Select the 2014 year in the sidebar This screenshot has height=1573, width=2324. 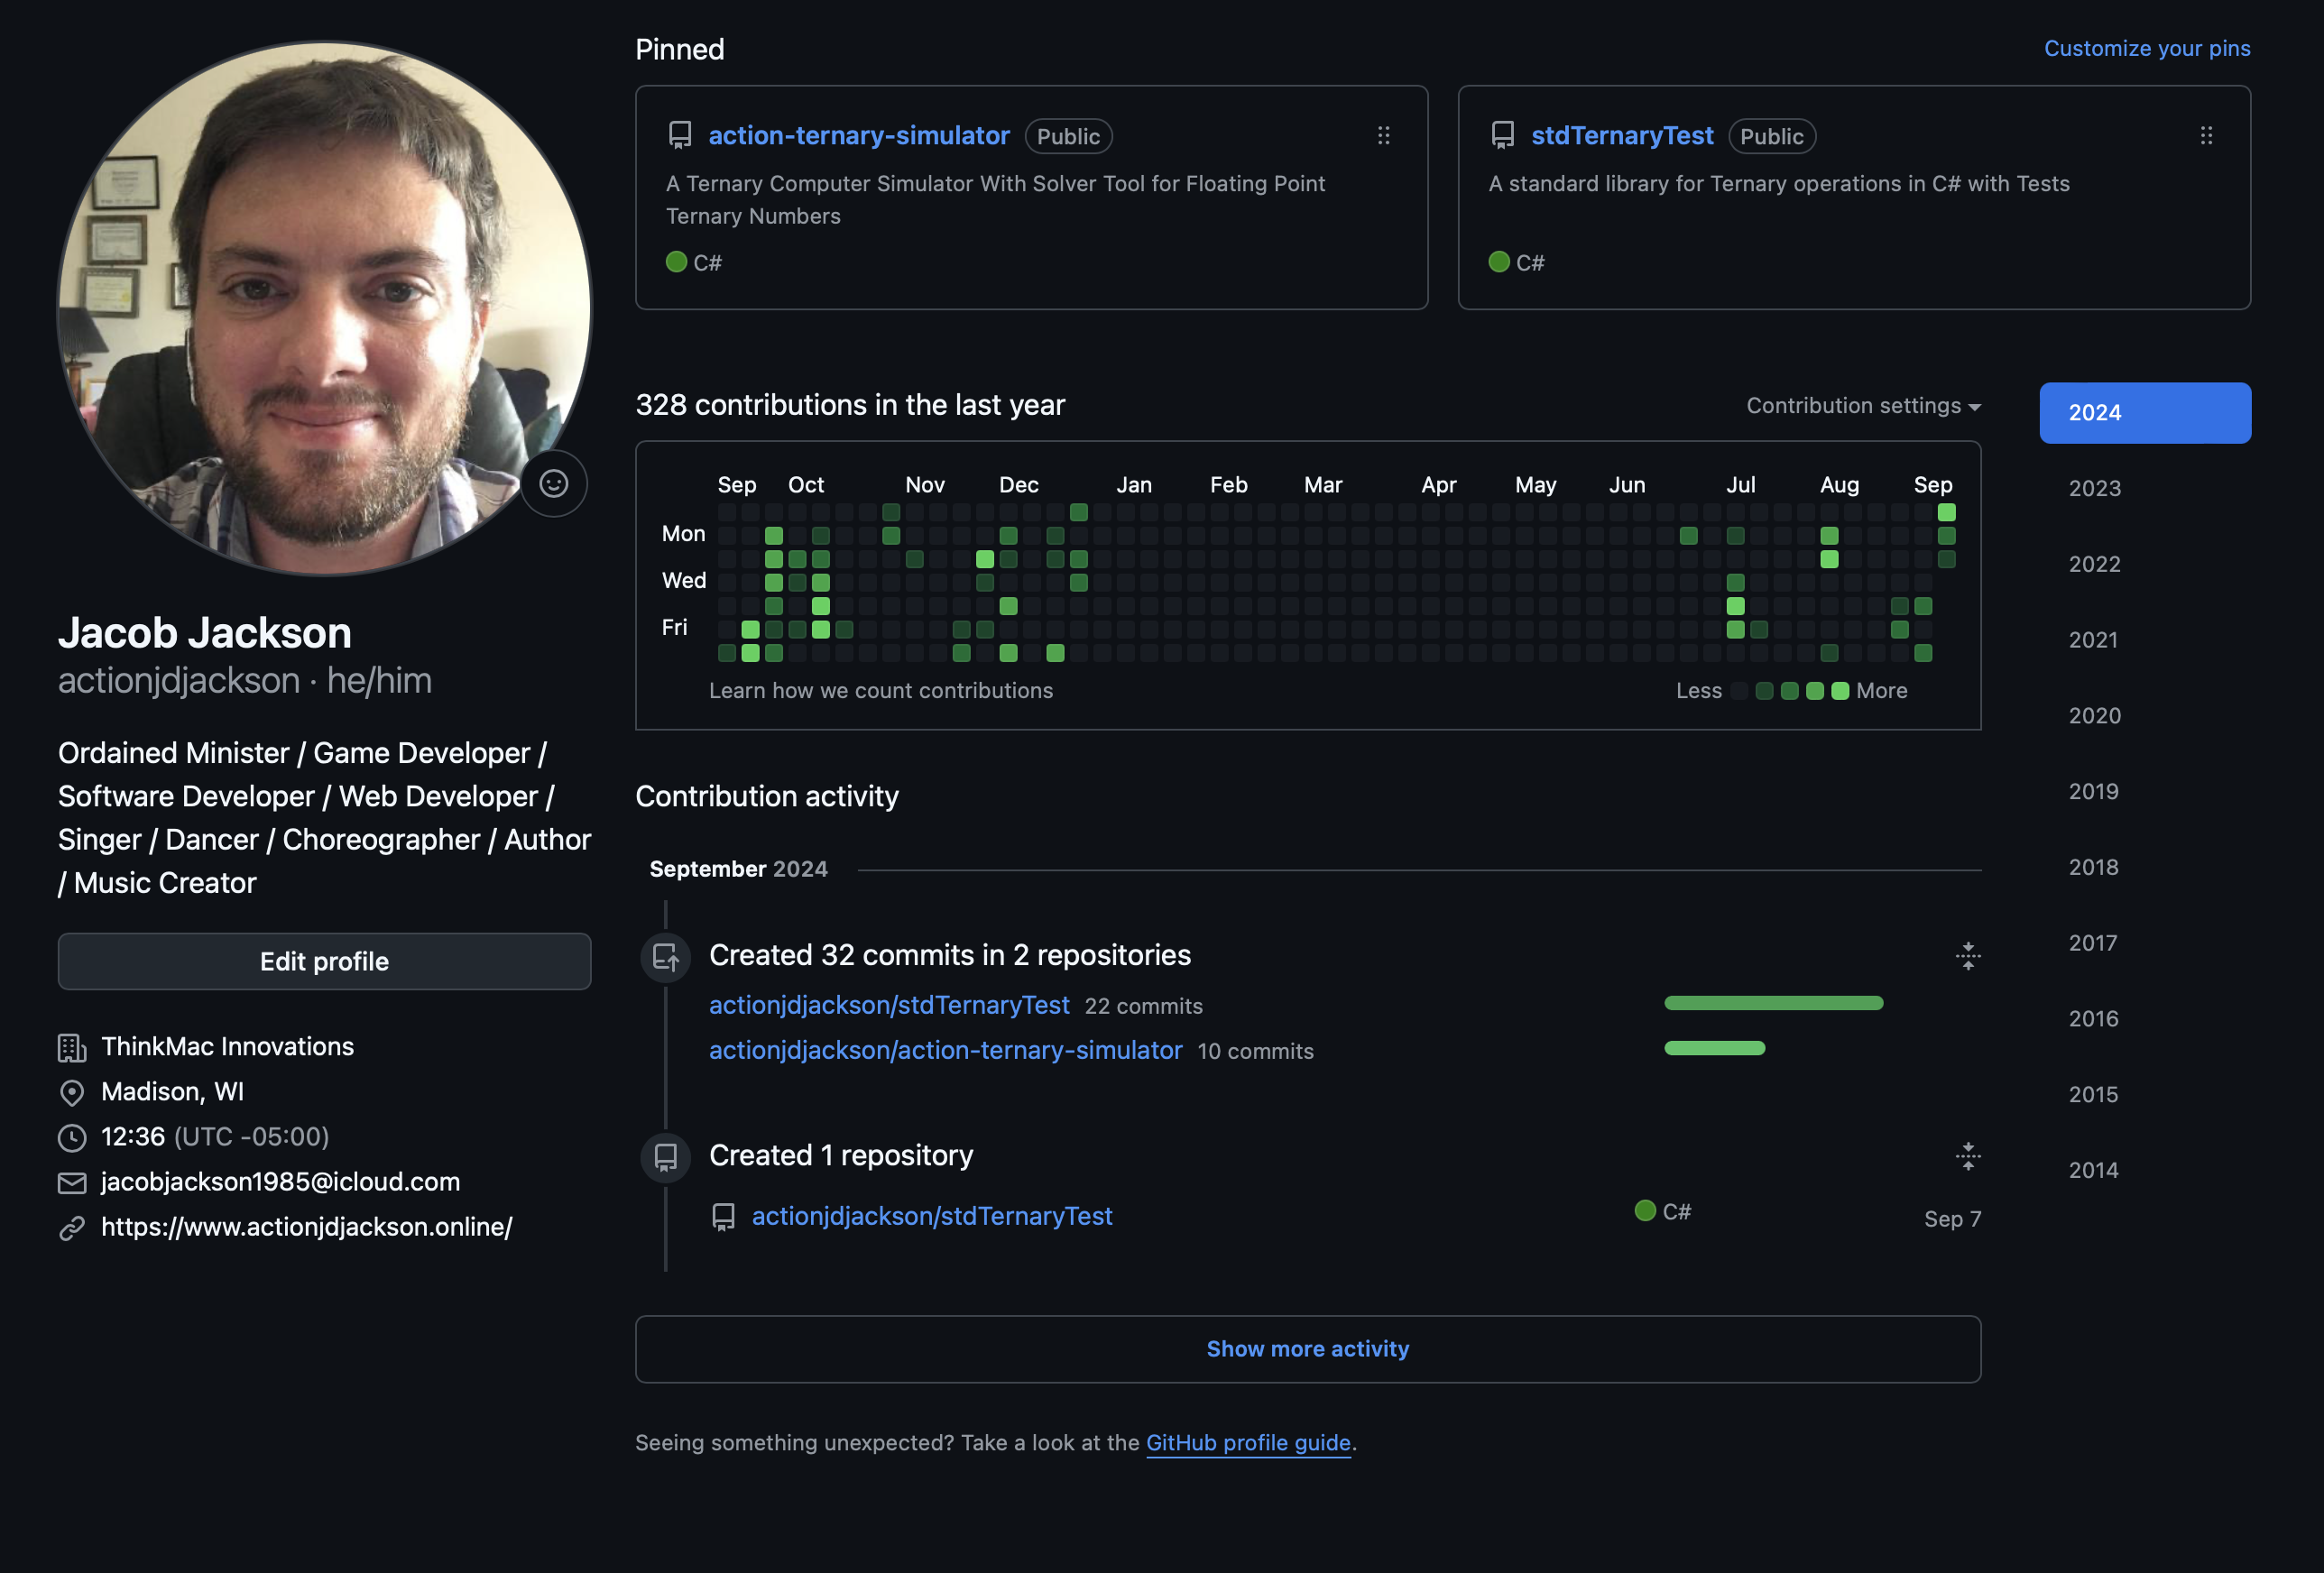(x=2094, y=1170)
